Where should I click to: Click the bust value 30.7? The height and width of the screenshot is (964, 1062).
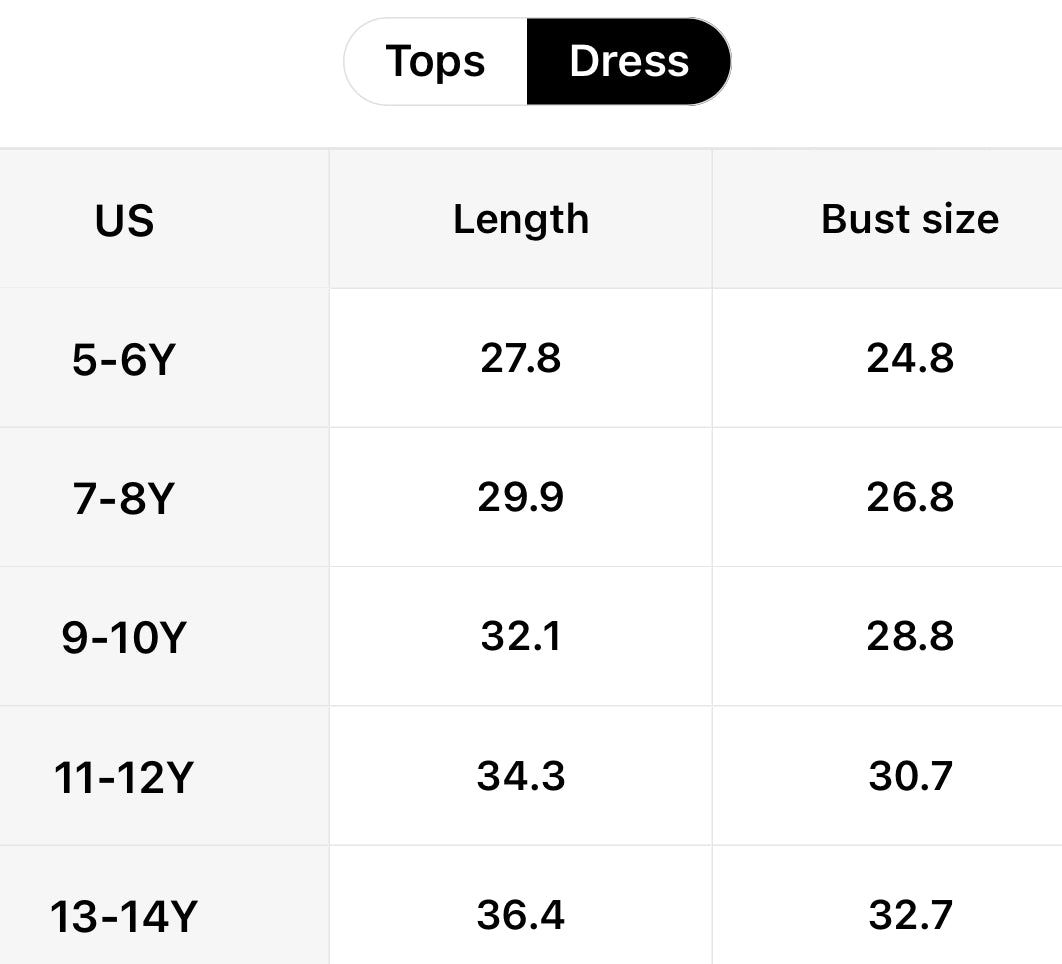[909, 776]
